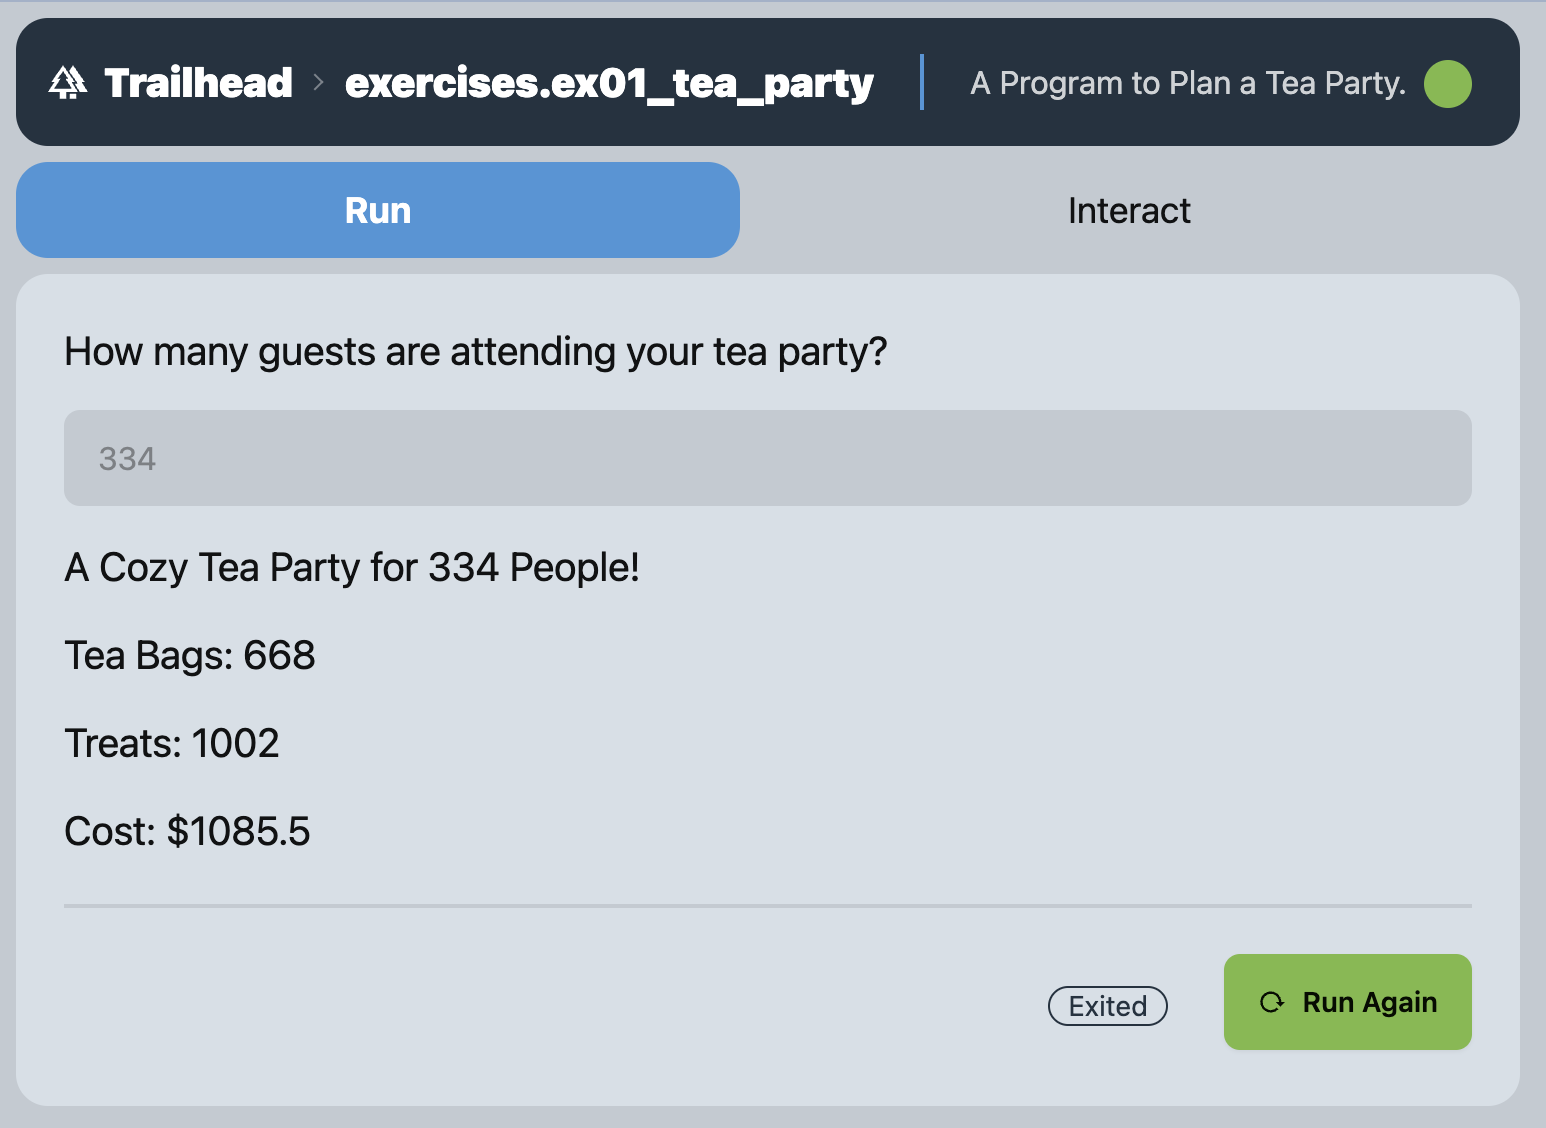Click the horizontal separator line above Exited
Screen dimensions: 1546x1128
(767, 906)
